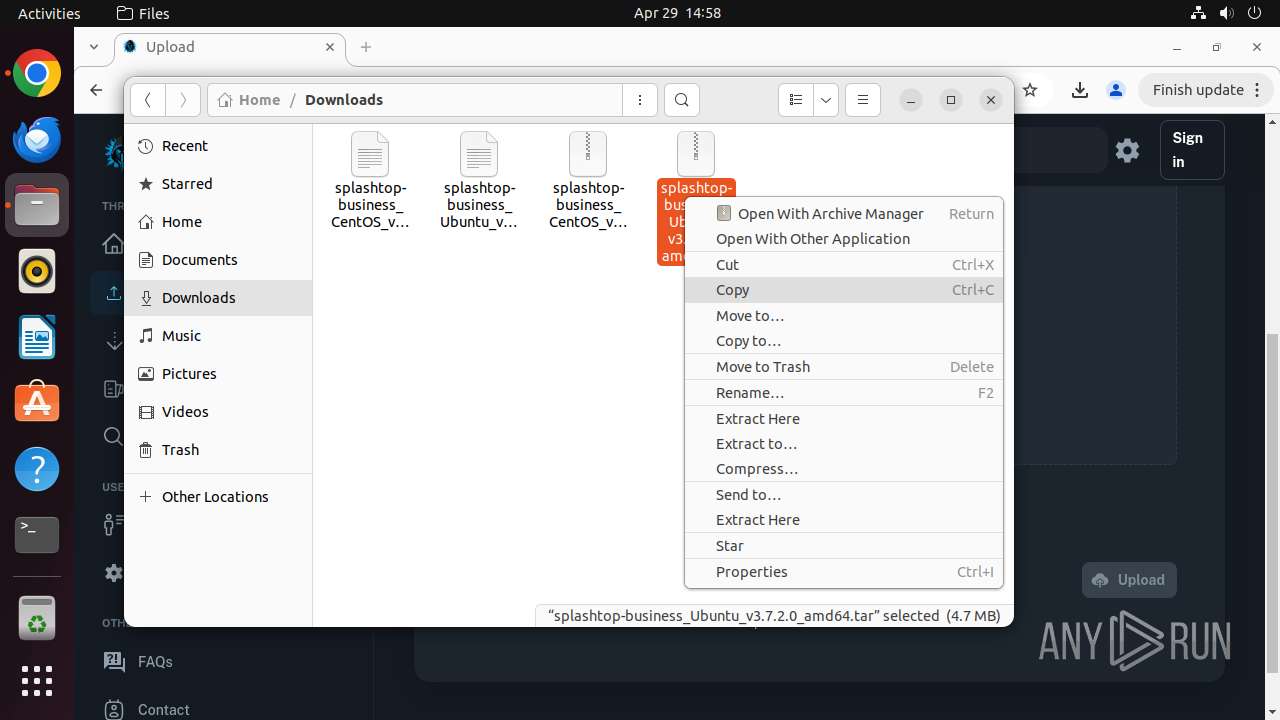The height and width of the screenshot is (720, 1280).
Task: Select Move to Trash
Action: (844, 367)
